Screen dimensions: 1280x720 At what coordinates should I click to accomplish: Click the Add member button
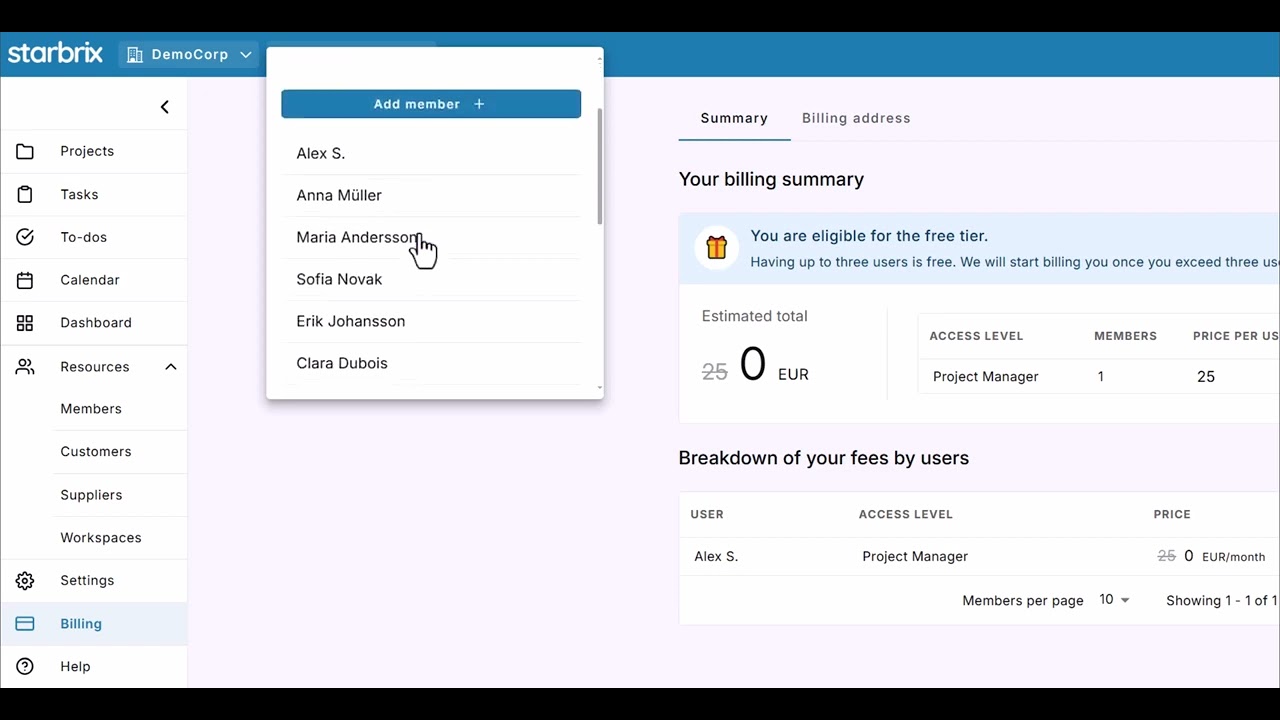[x=431, y=104]
